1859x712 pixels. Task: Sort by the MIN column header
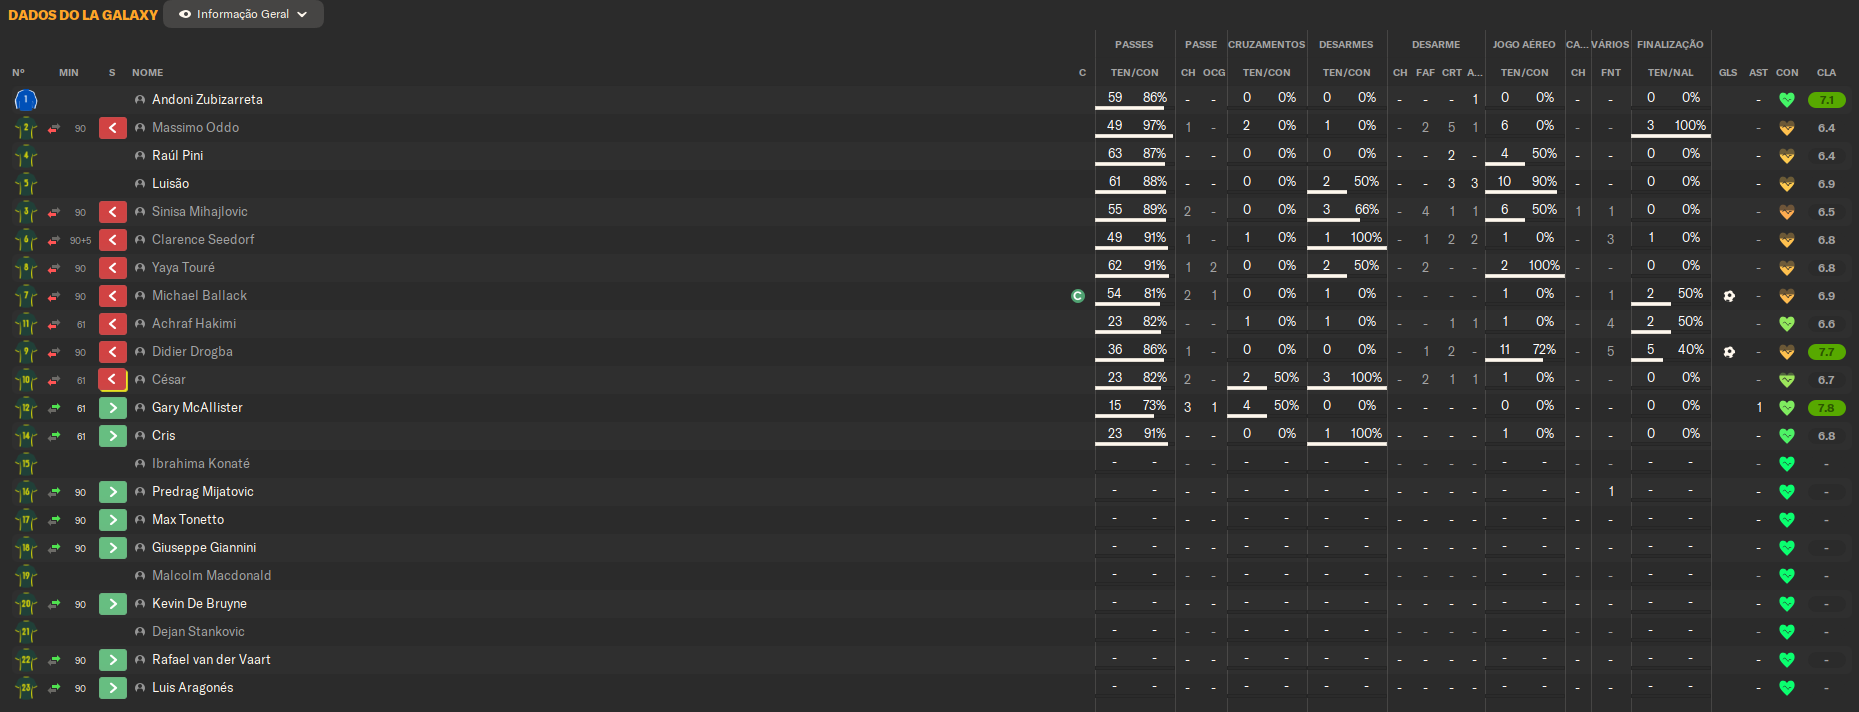(x=69, y=73)
